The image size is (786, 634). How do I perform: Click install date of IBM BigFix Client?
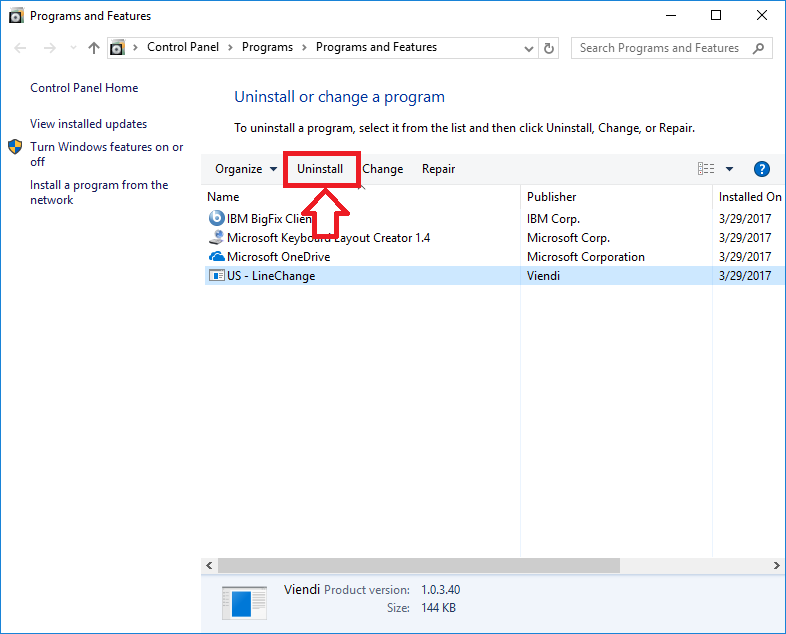point(745,219)
